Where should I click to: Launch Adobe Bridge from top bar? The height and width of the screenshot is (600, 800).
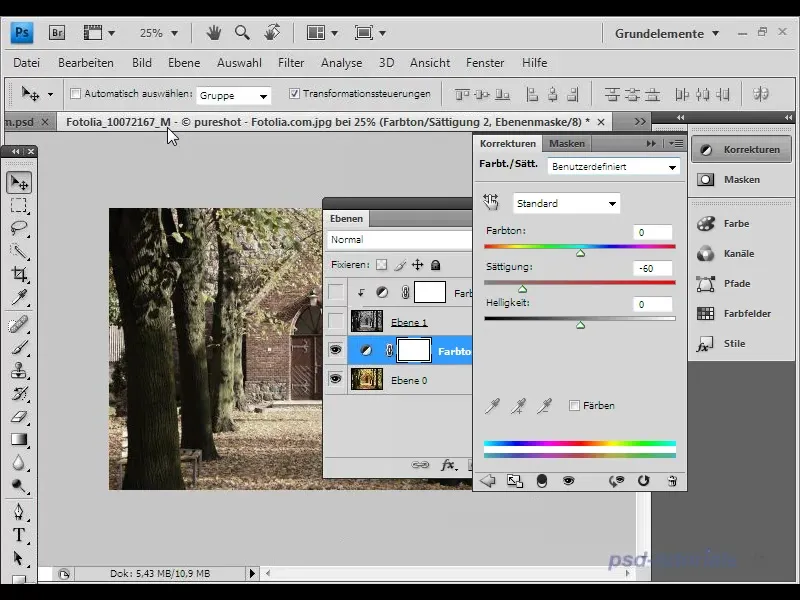click(57, 33)
